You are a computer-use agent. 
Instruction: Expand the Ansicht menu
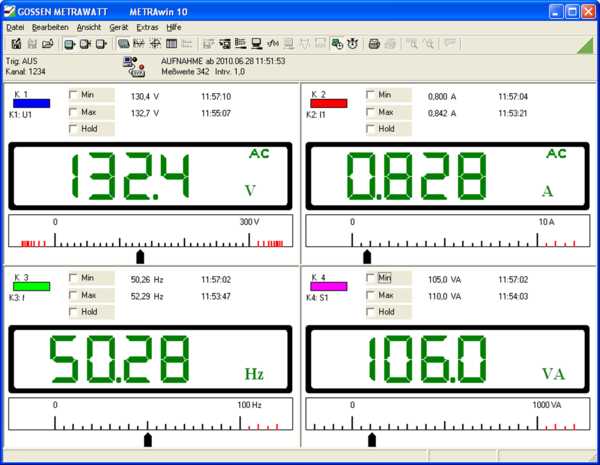89,27
